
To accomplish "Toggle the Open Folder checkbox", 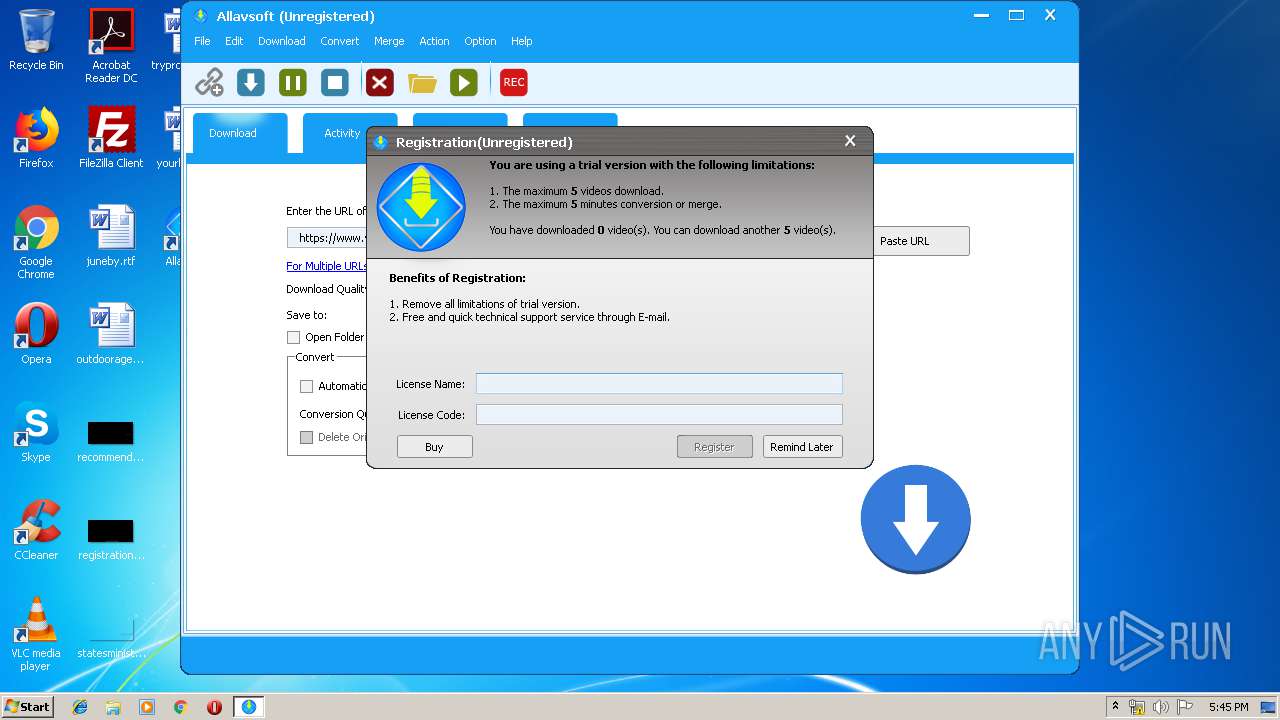I will (293, 338).
